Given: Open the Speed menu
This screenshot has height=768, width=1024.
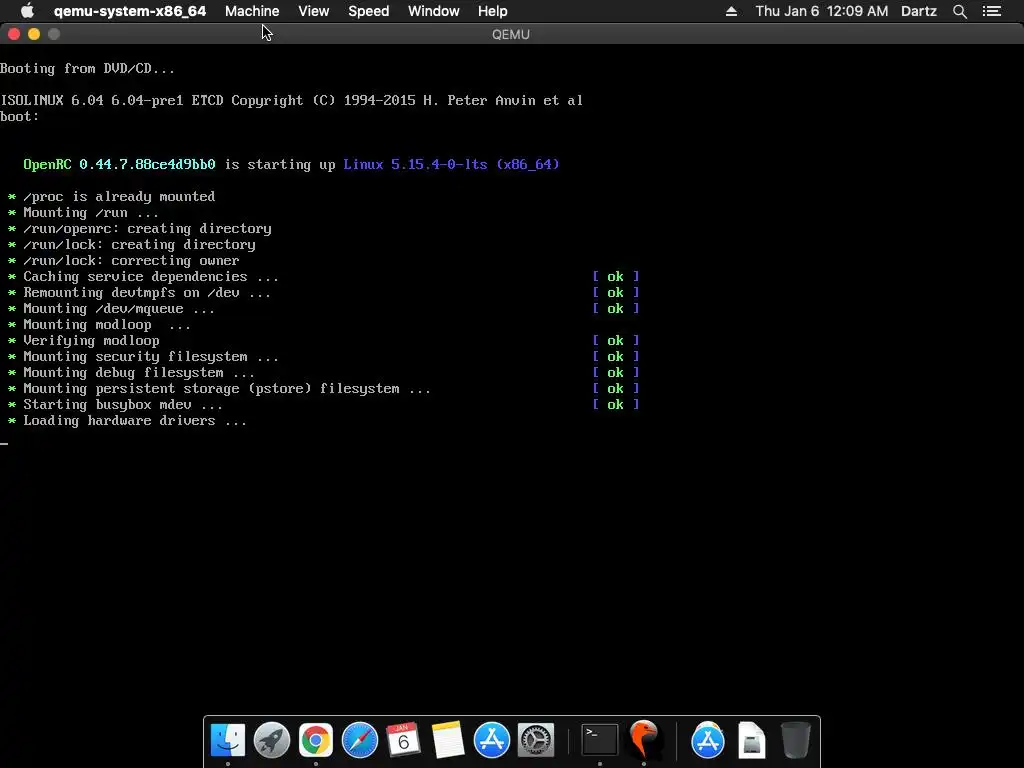Looking at the screenshot, I should tap(368, 11).
